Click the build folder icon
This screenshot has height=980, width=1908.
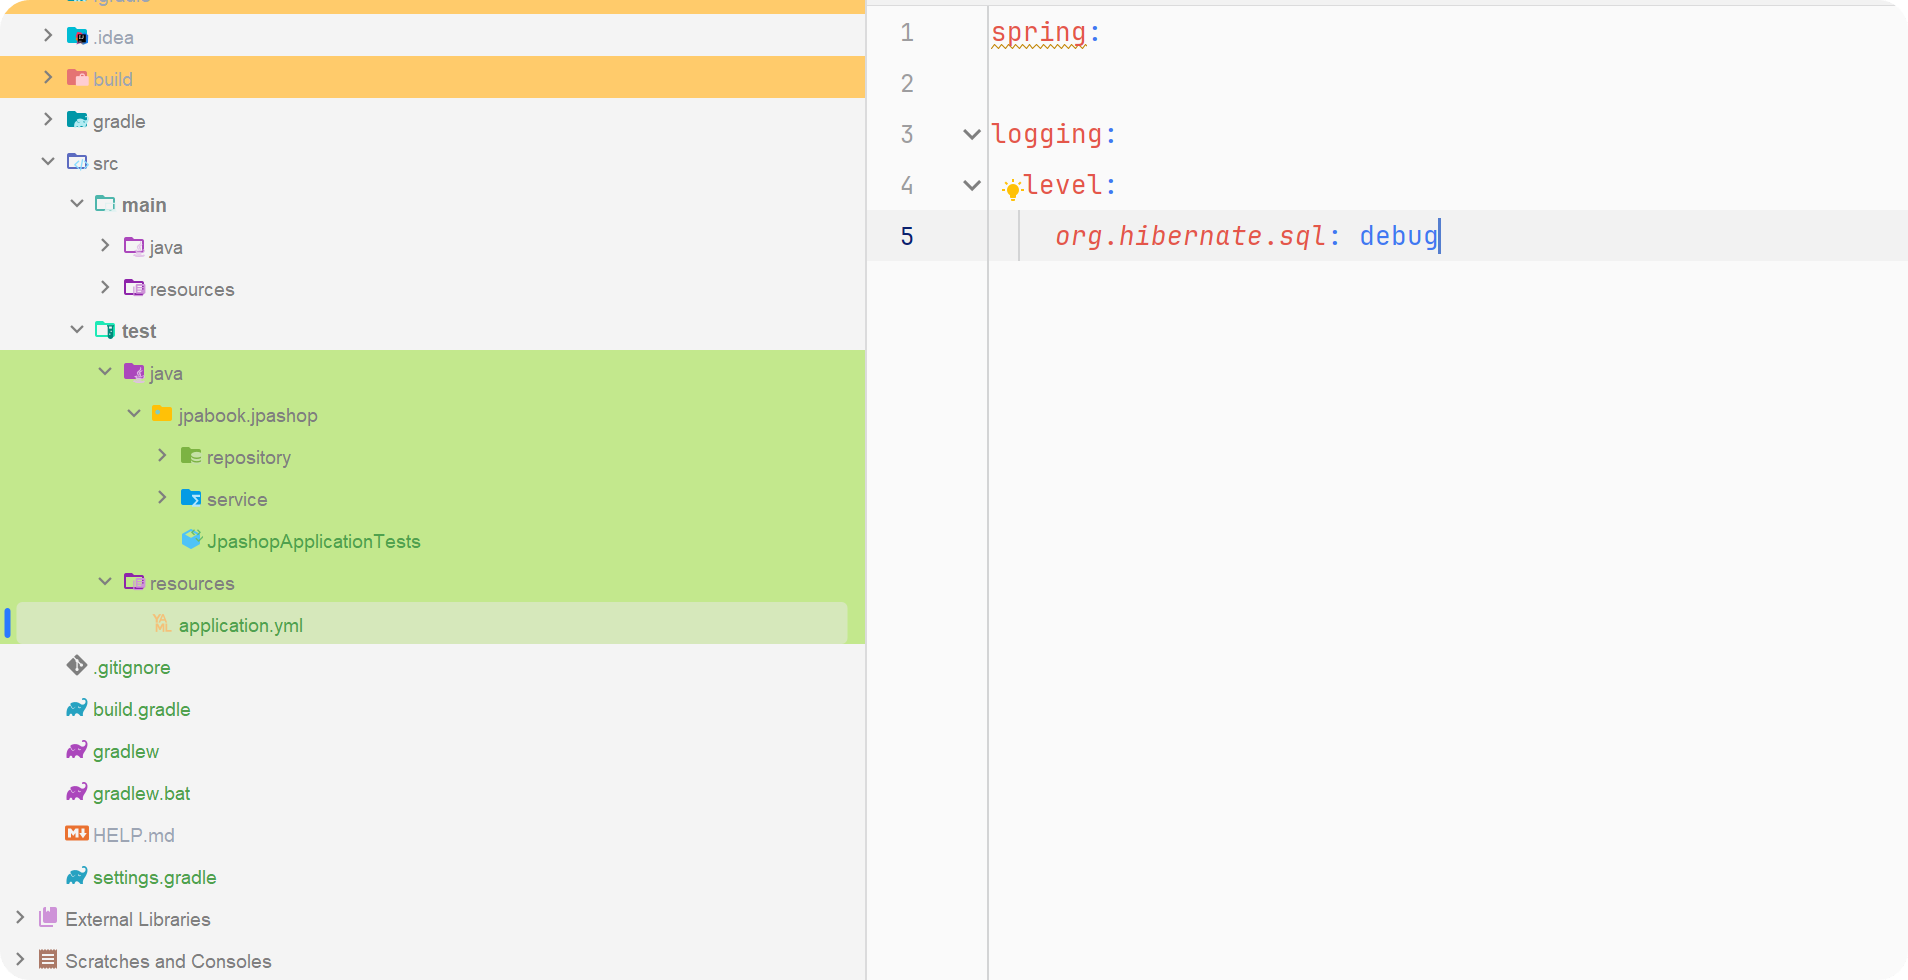[x=77, y=78]
